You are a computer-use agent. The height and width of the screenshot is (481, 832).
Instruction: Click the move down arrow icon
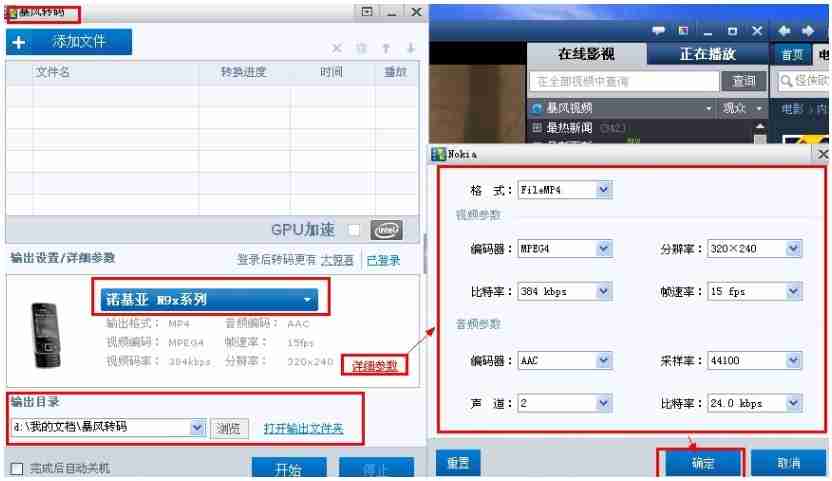point(410,48)
